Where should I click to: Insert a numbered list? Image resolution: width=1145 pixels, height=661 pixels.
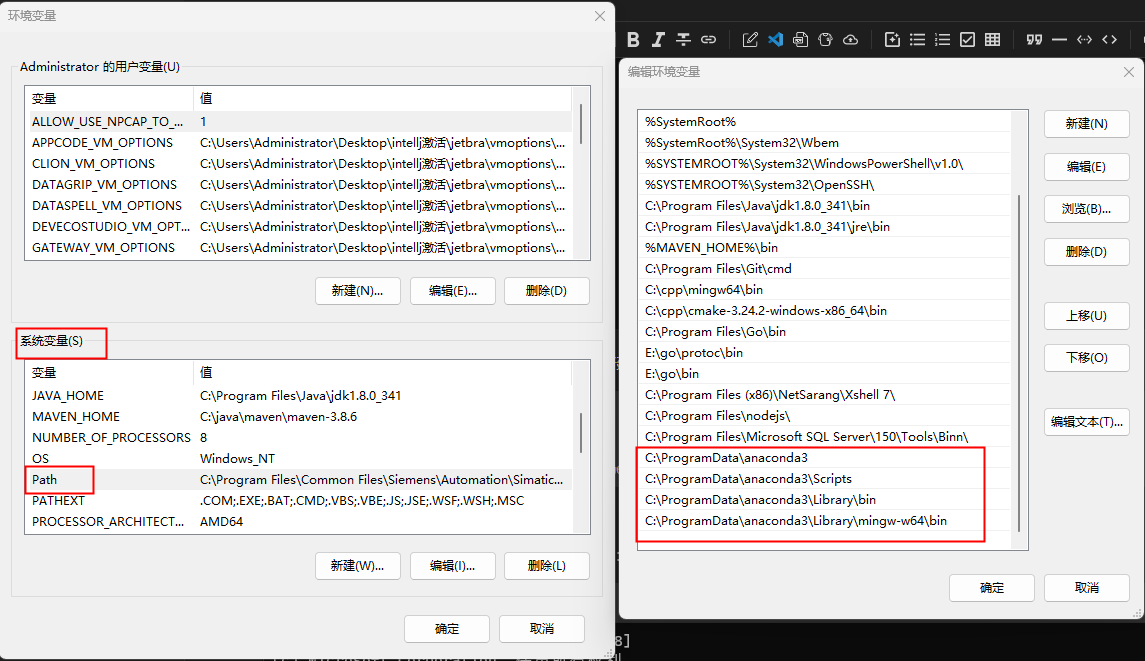(x=943, y=39)
